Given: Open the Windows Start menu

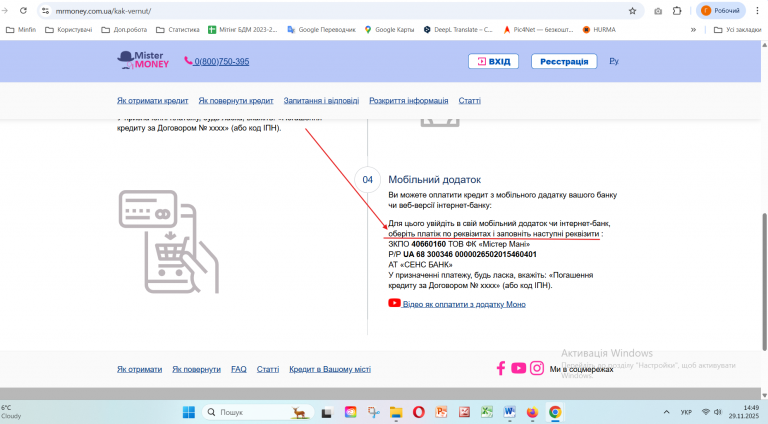Looking at the screenshot, I should point(189,412).
